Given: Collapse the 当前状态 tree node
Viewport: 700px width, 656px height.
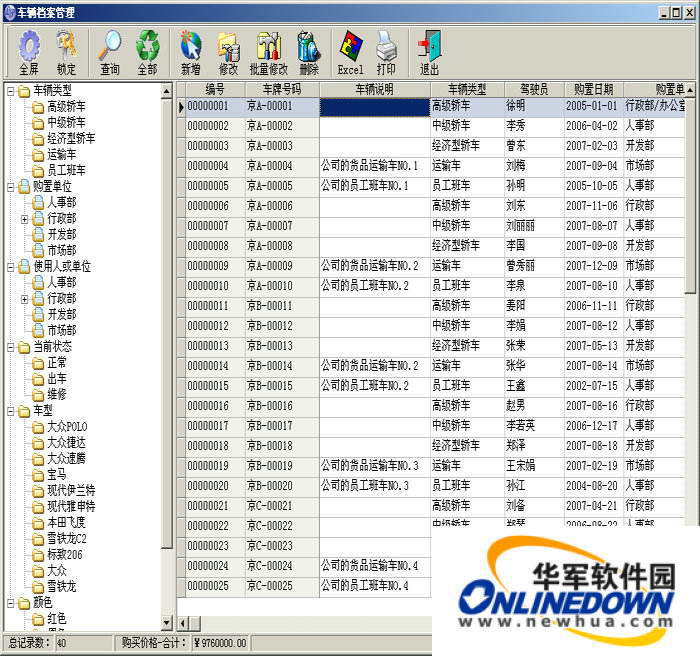Looking at the screenshot, I should [x=11, y=347].
